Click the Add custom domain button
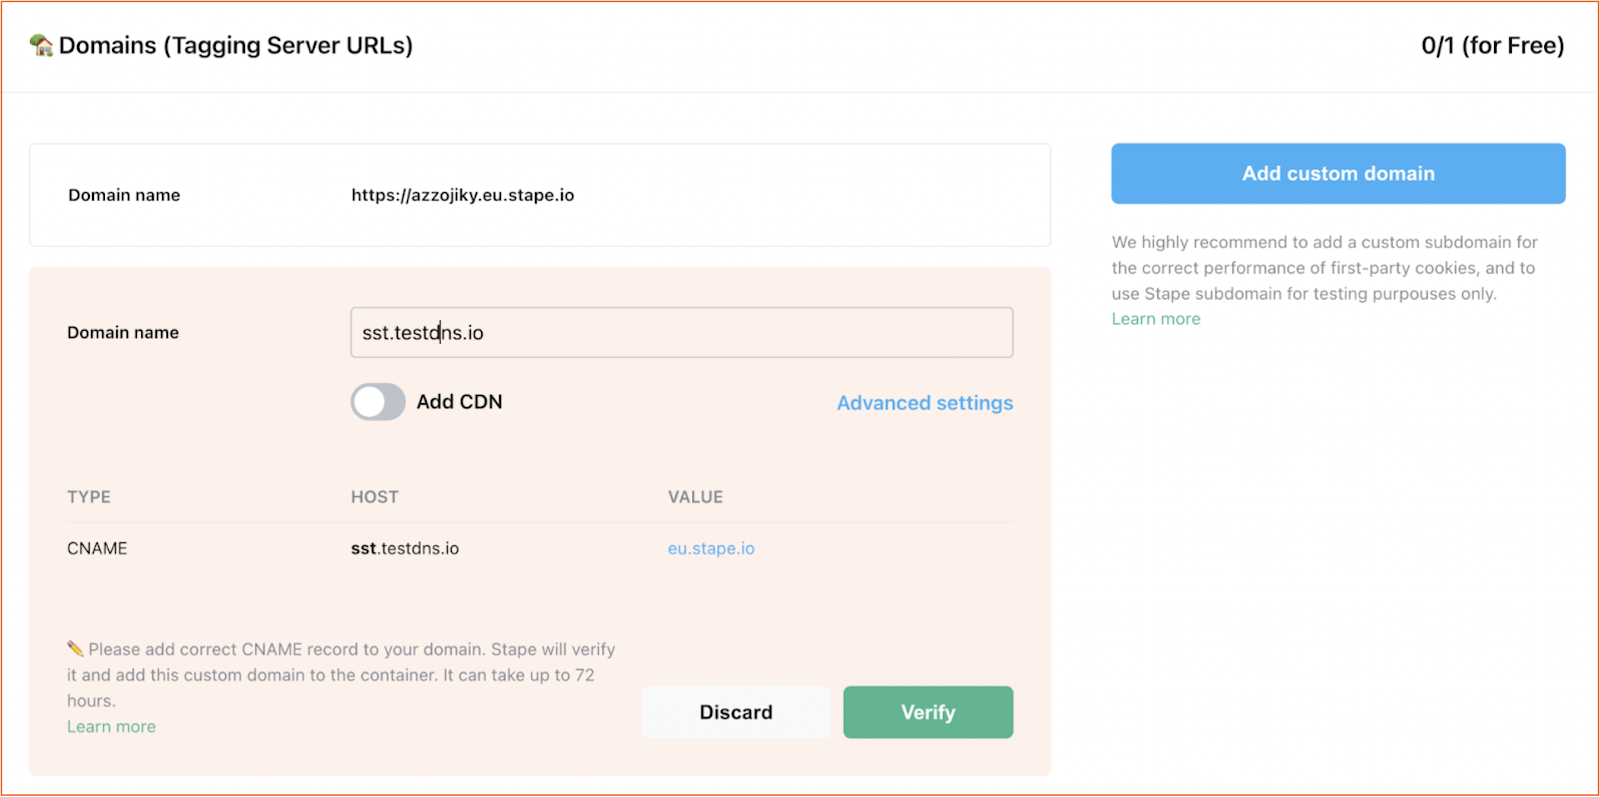 pyautogui.click(x=1338, y=174)
